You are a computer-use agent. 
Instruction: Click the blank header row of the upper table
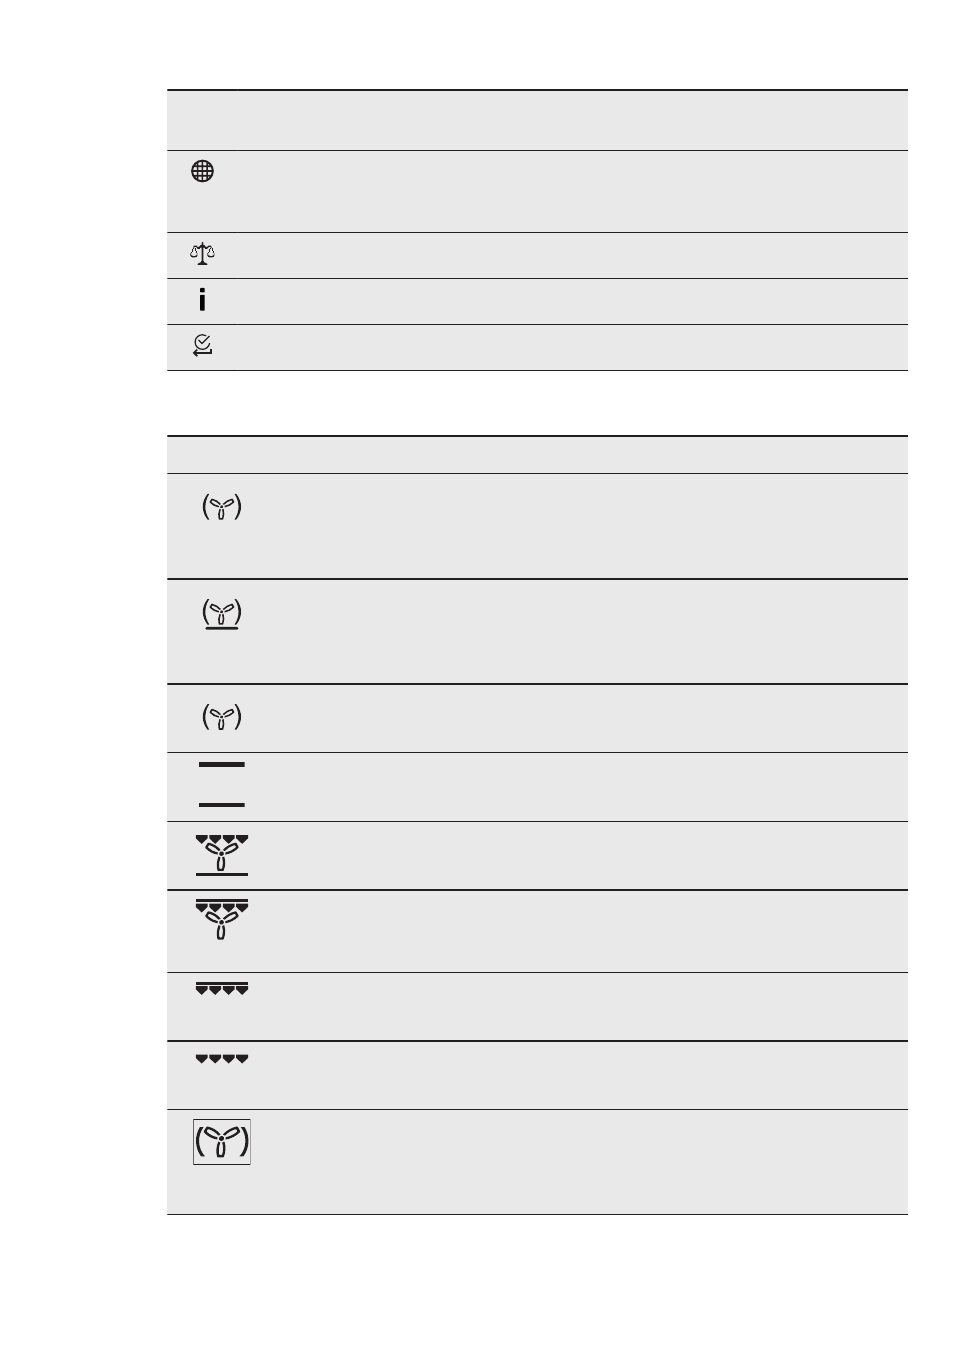(537, 120)
